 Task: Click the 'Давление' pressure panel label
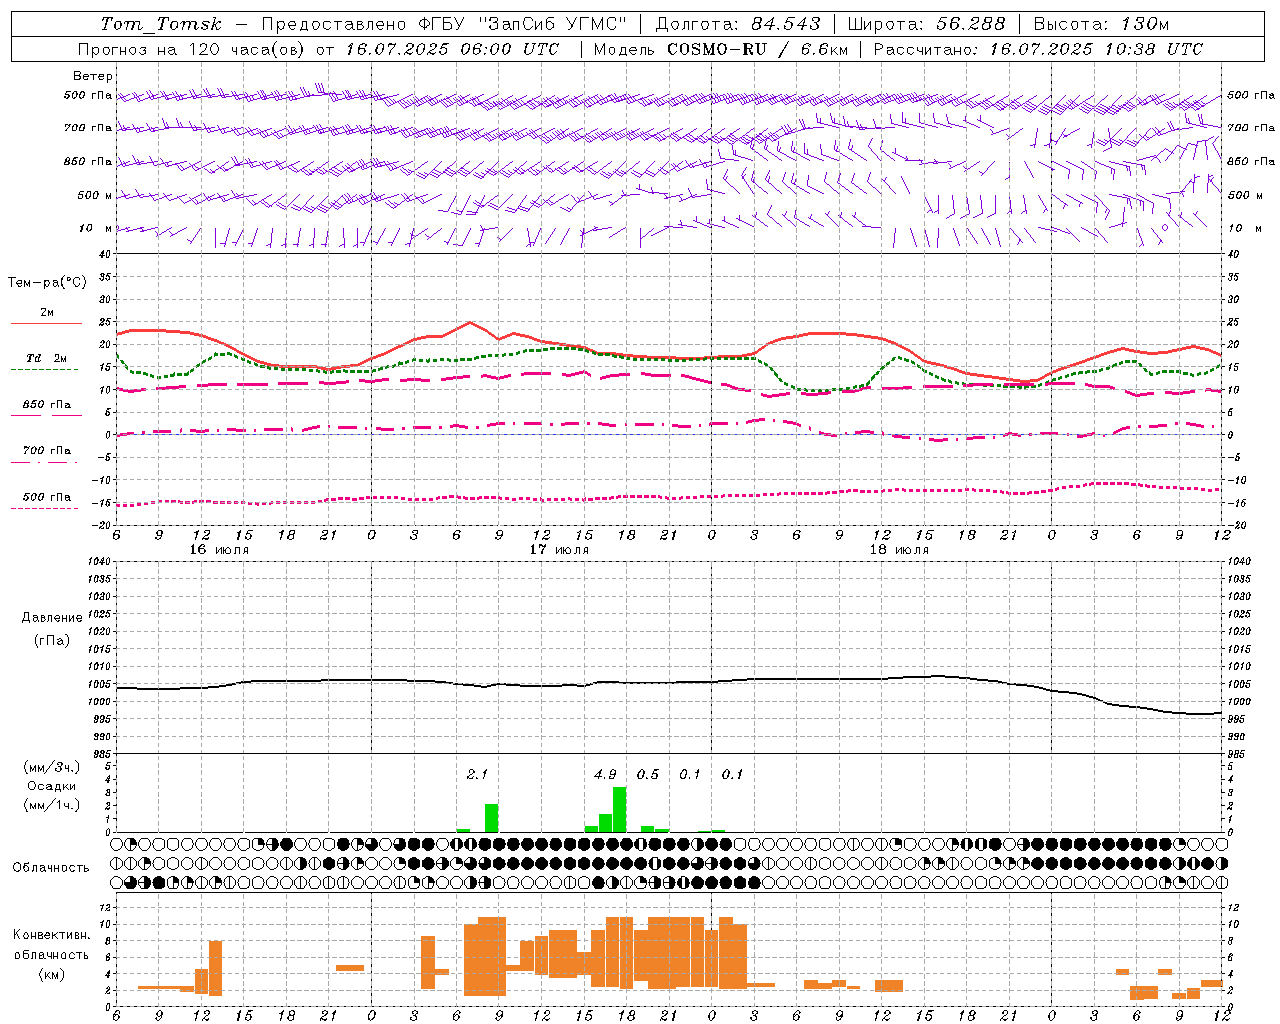(52, 618)
